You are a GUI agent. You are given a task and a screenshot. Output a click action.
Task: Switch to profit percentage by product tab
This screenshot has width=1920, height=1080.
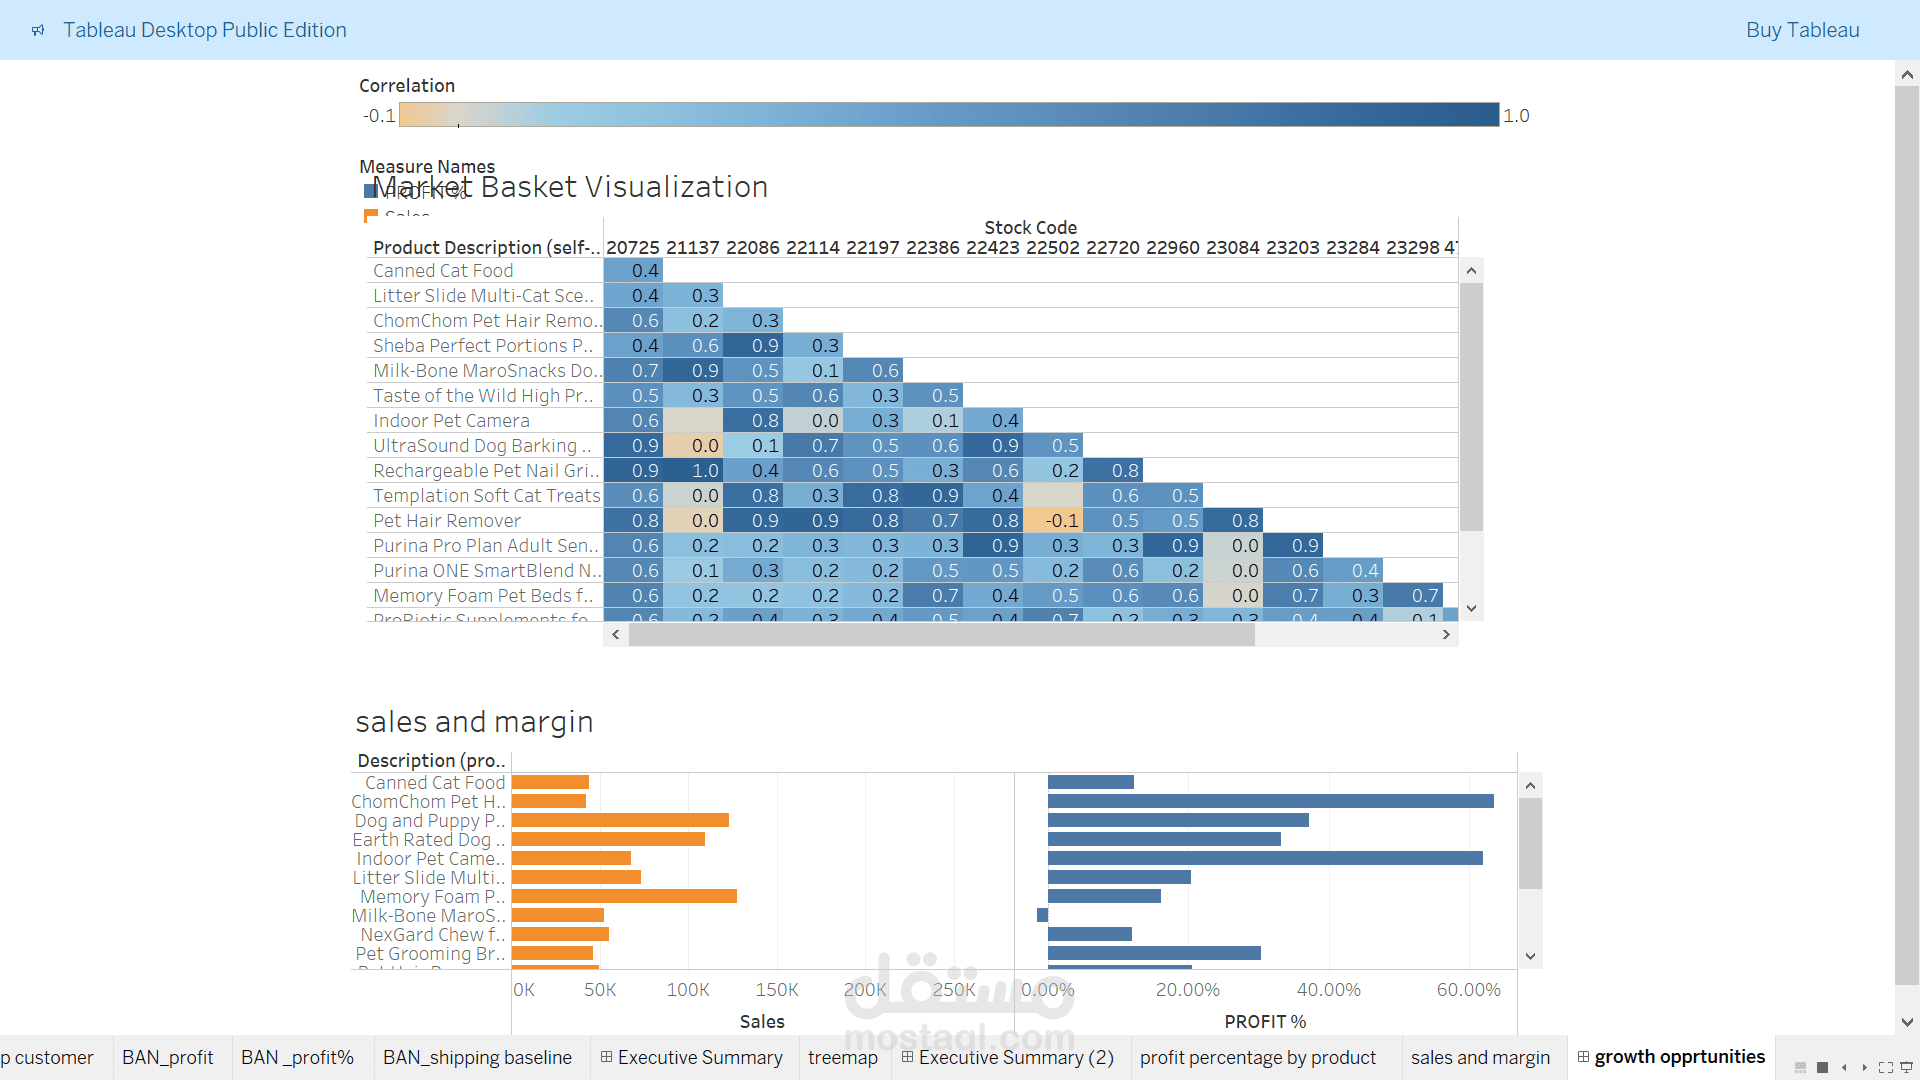1258,1058
